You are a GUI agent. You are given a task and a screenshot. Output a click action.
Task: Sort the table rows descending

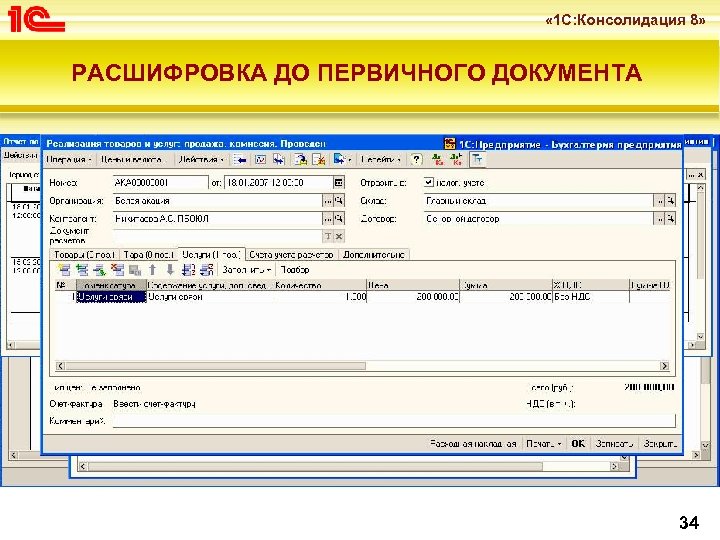click(207, 270)
